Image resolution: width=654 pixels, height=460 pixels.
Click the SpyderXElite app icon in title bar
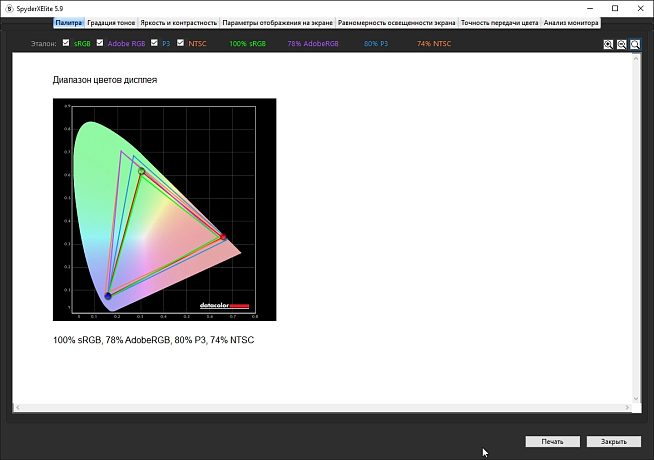(x=9, y=8)
